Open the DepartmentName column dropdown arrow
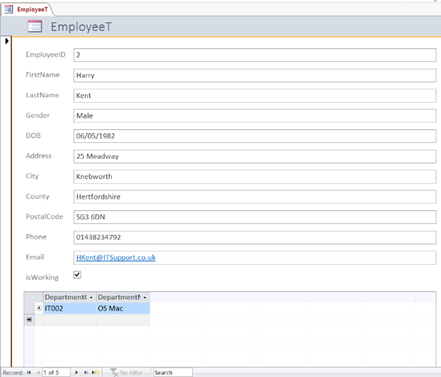This screenshot has height=377, width=441. click(145, 297)
